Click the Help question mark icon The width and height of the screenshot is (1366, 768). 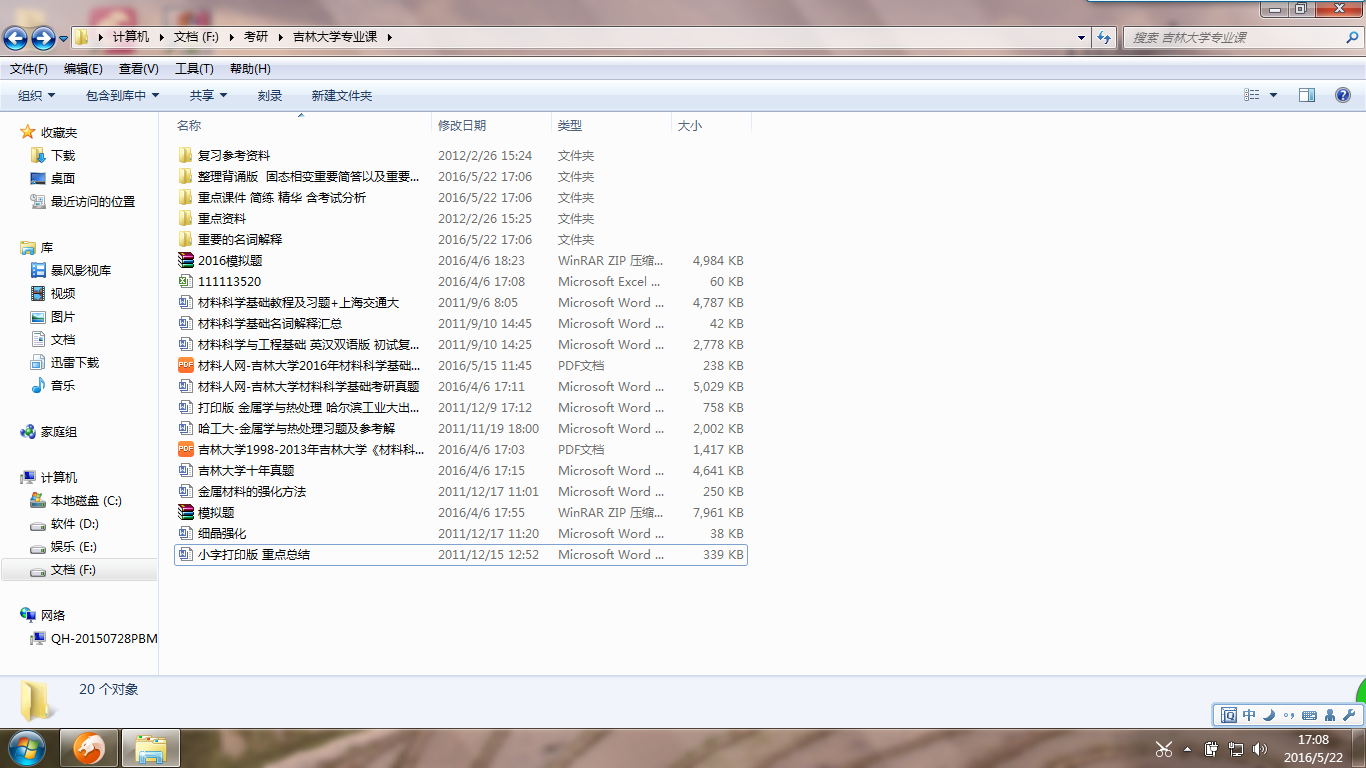pos(1343,95)
